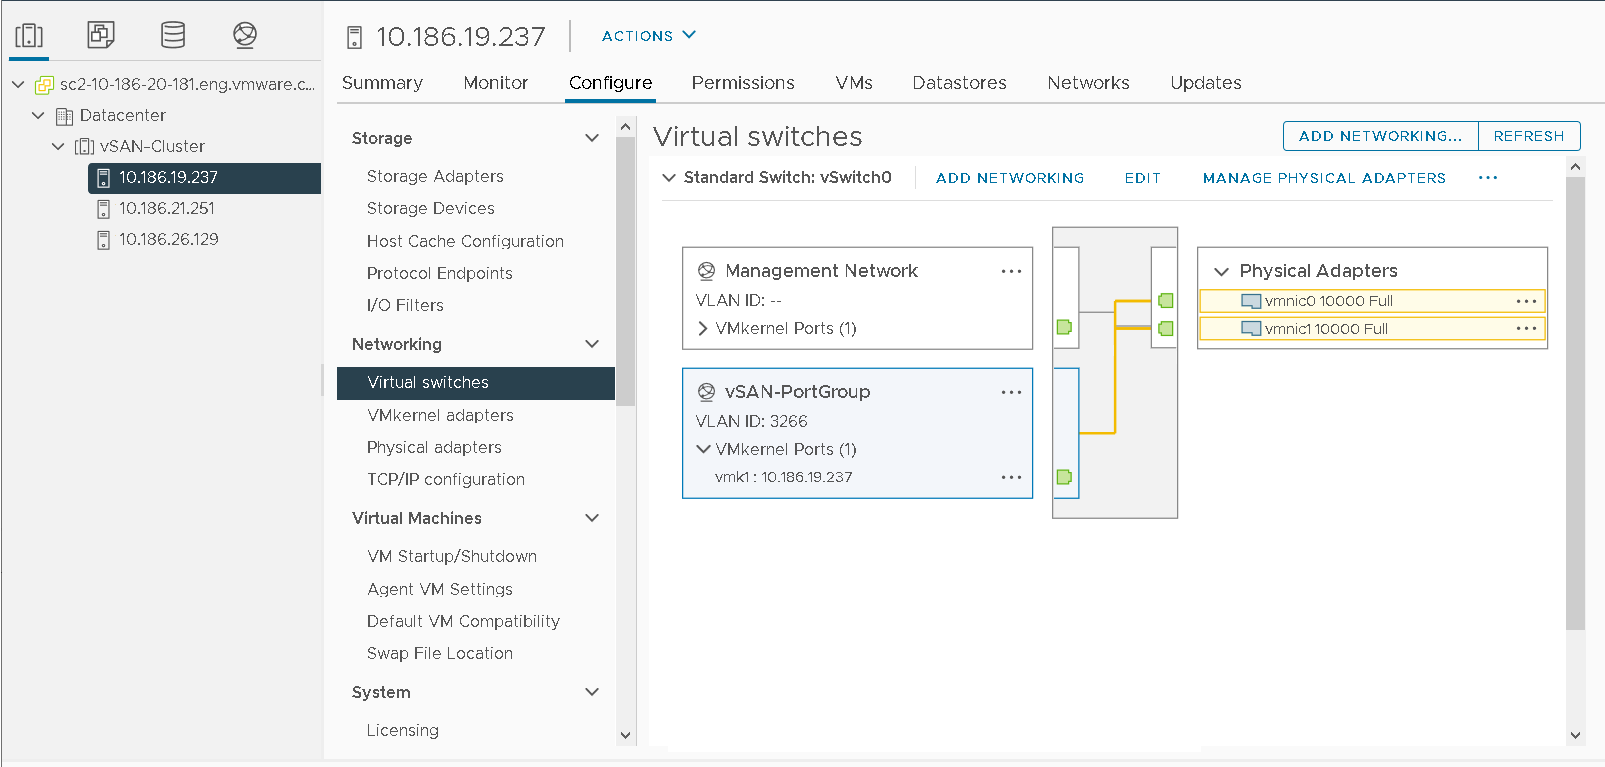Select host 10.186.26.129 in tree
1605x767 pixels.
coord(169,239)
